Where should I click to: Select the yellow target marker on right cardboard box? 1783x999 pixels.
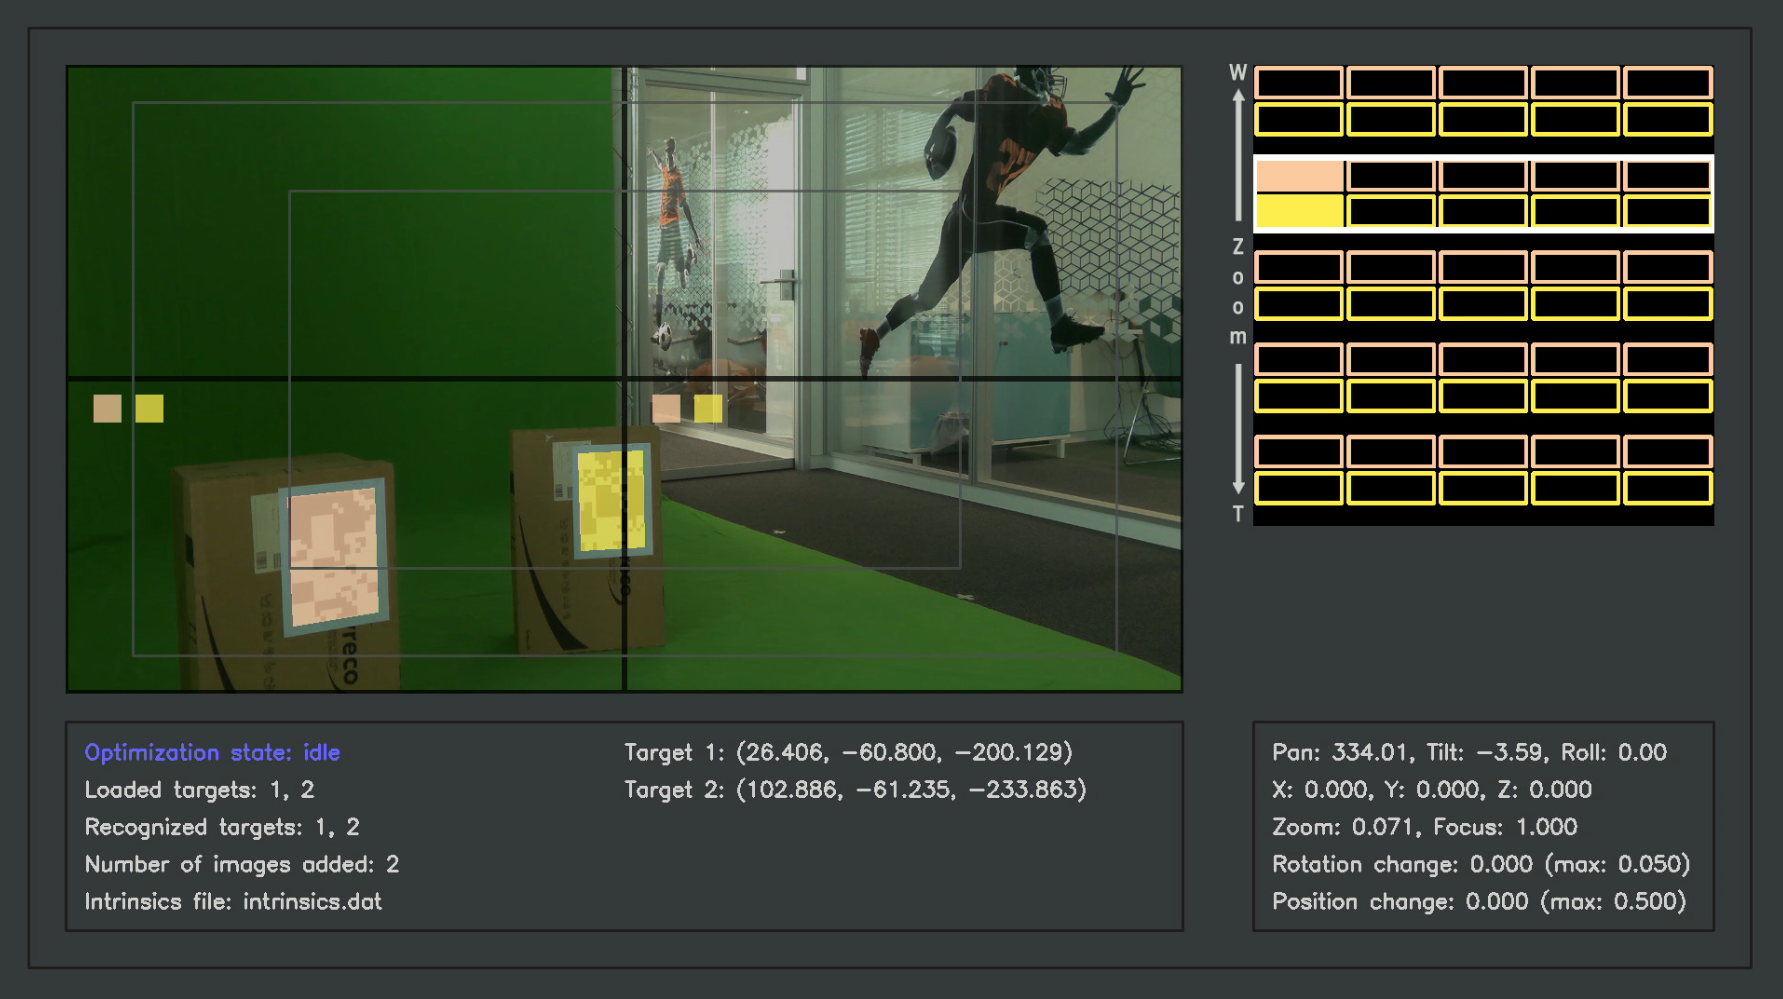tap(611, 500)
